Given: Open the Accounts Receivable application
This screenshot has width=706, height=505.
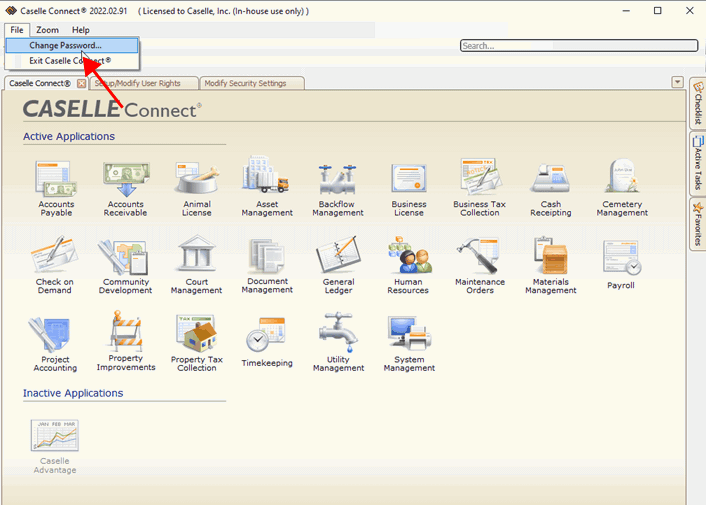Looking at the screenshot, I should (x=126, y=189).
